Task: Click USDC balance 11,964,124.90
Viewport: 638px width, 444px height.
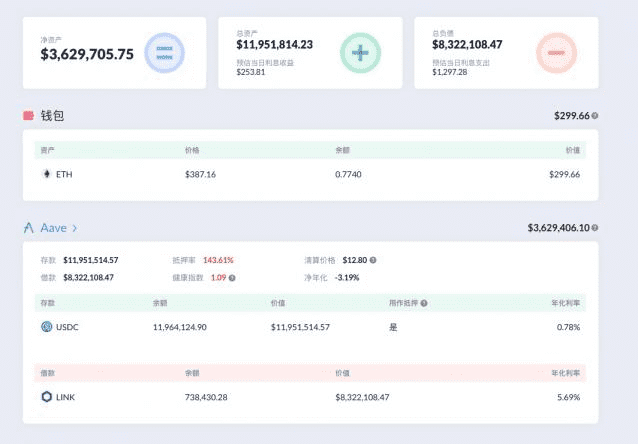Action: click(179, 327)
